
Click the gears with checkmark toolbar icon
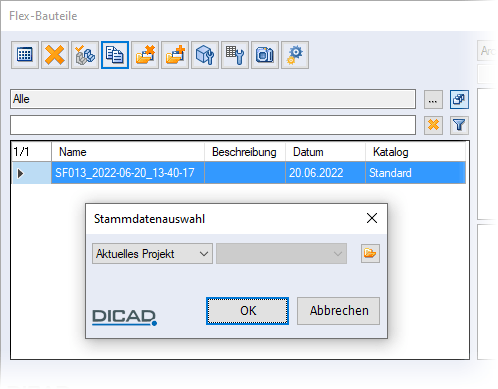[85, 55]
